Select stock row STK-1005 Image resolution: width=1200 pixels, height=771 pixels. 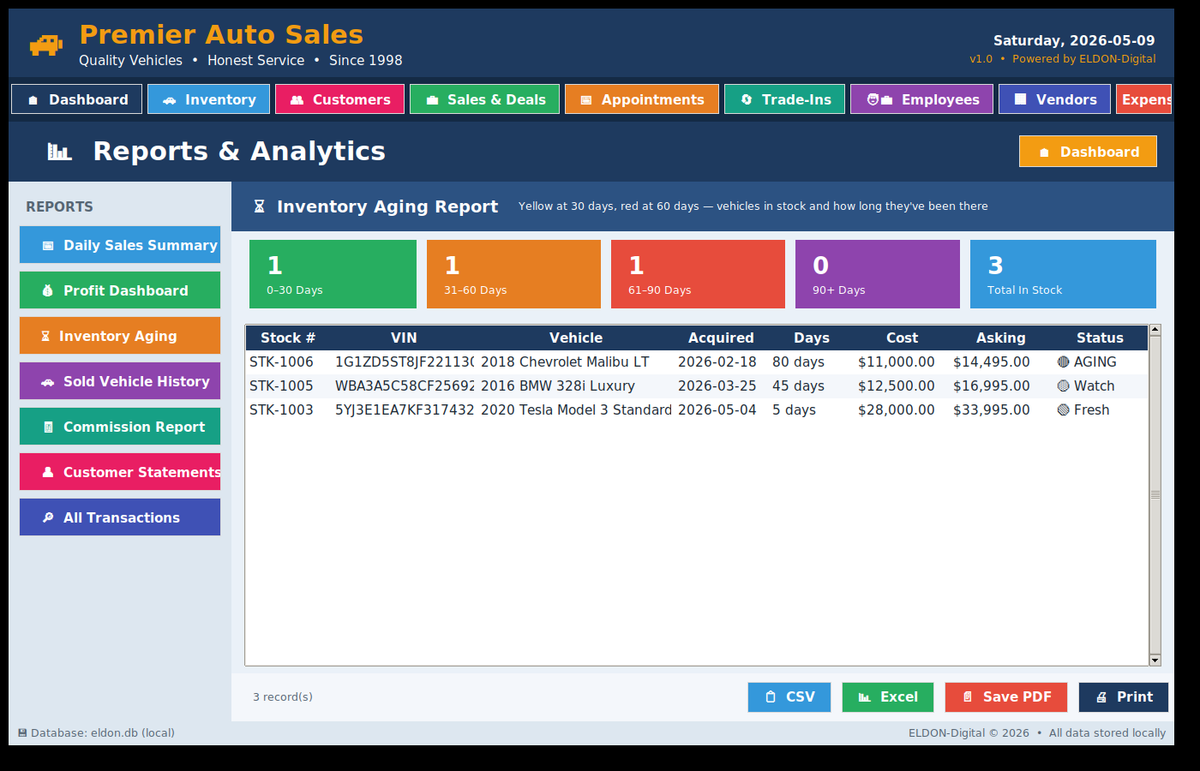(x=697, y=386)
